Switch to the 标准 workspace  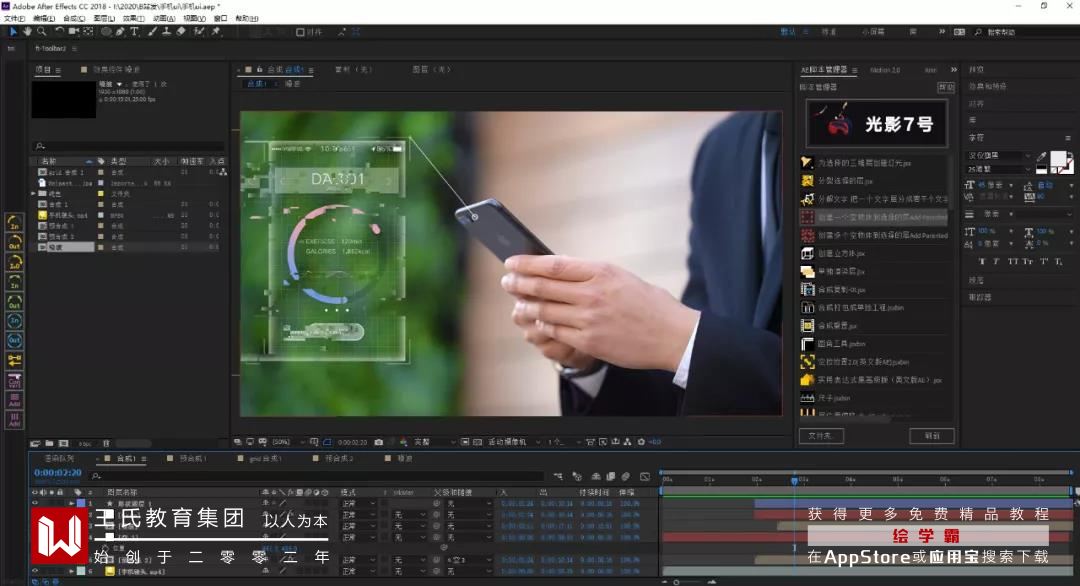(829, 32)
